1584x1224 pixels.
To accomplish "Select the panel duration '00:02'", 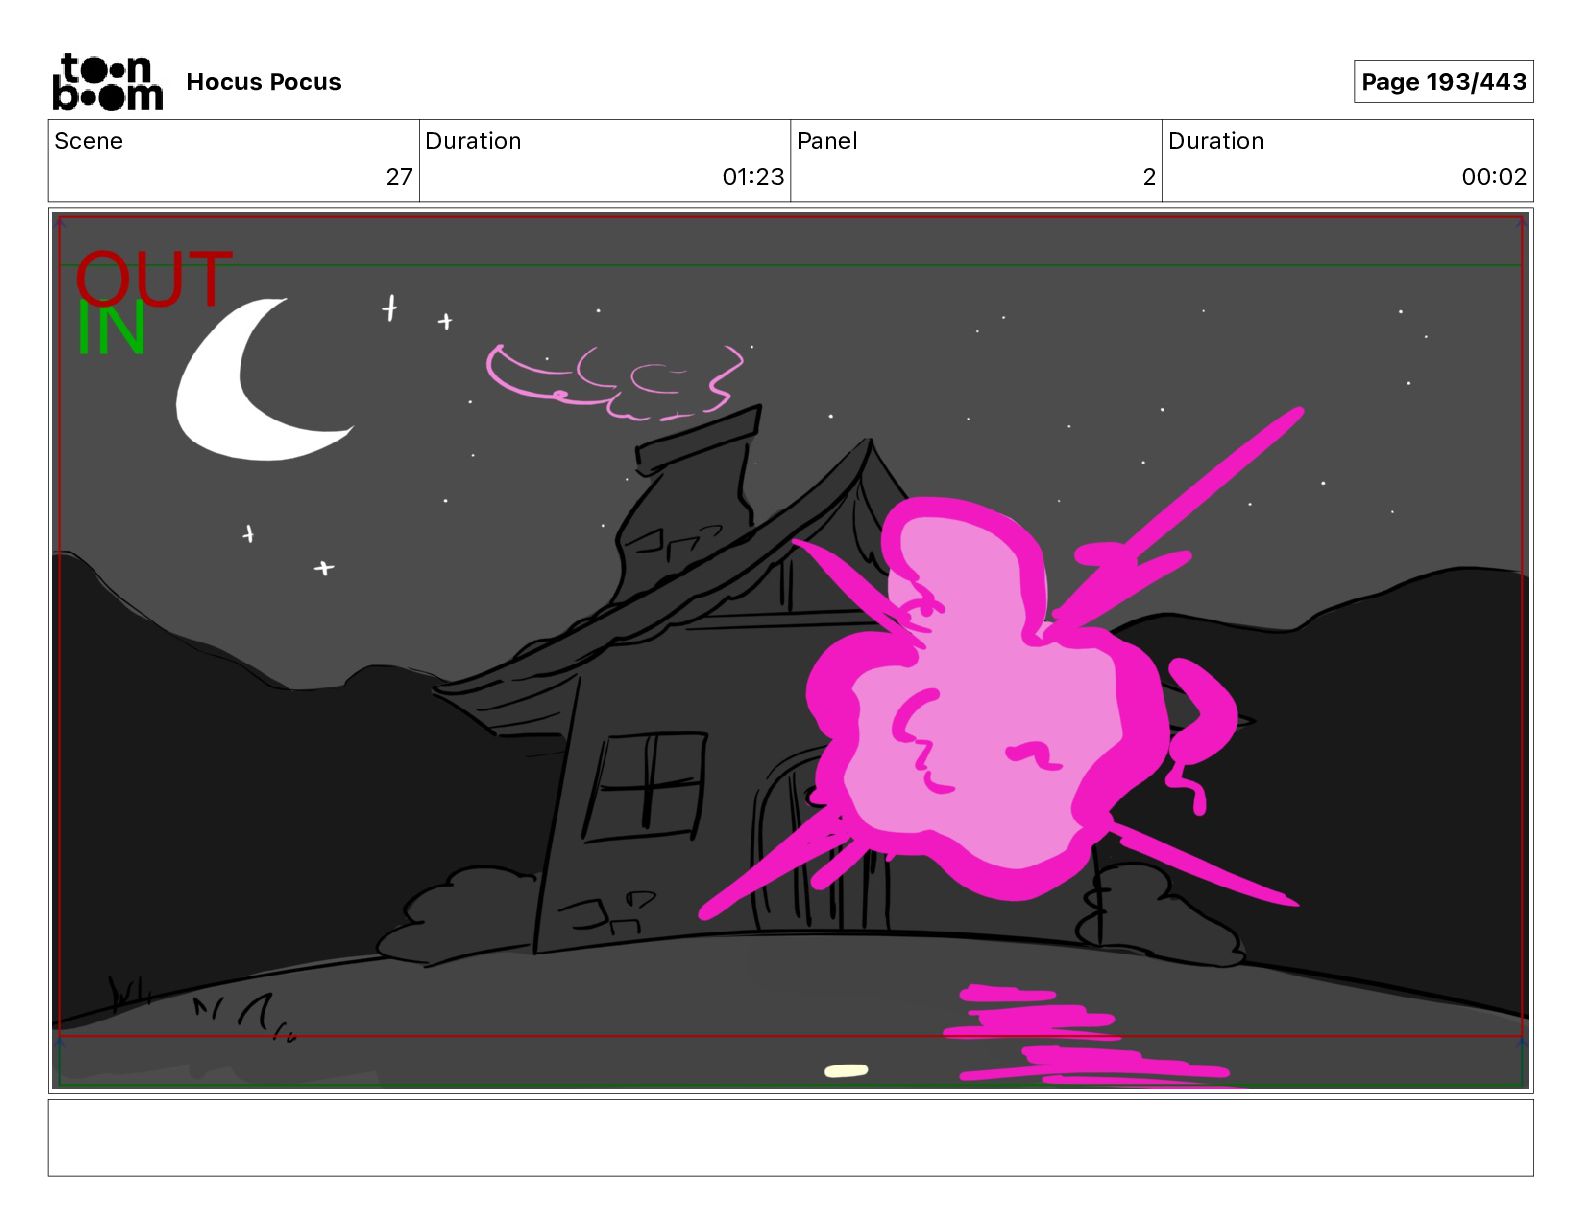I will pos(1494,177).
